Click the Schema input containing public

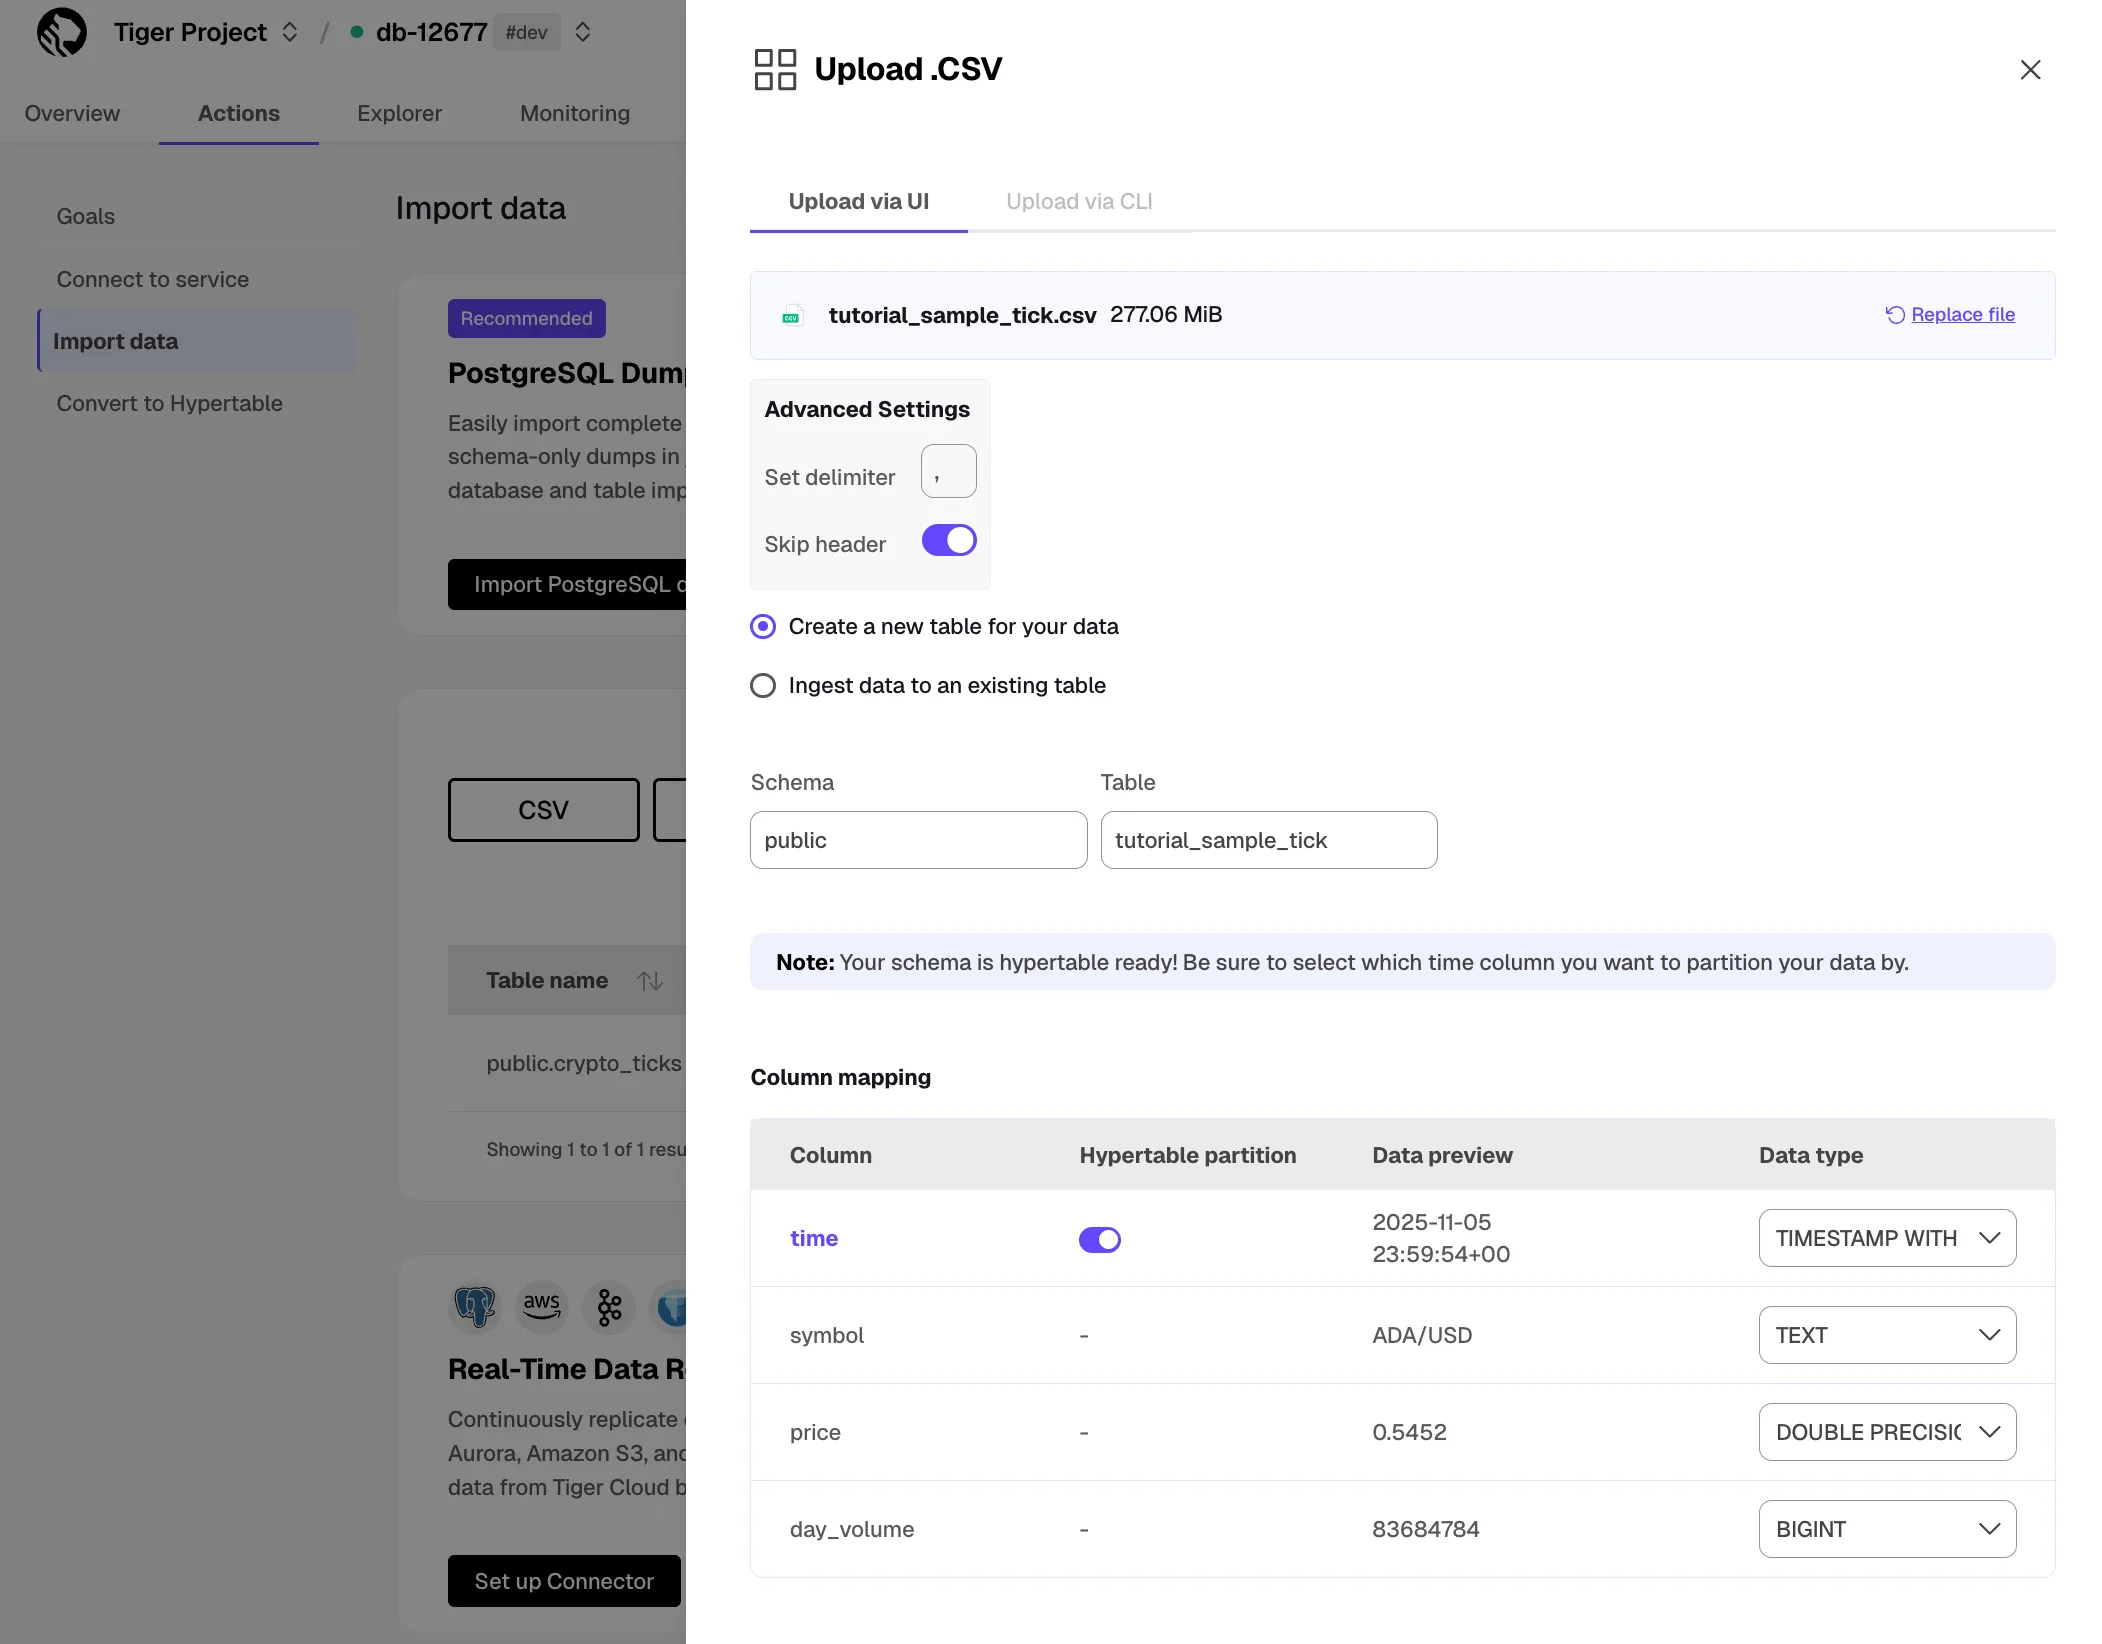click(918, 840)
